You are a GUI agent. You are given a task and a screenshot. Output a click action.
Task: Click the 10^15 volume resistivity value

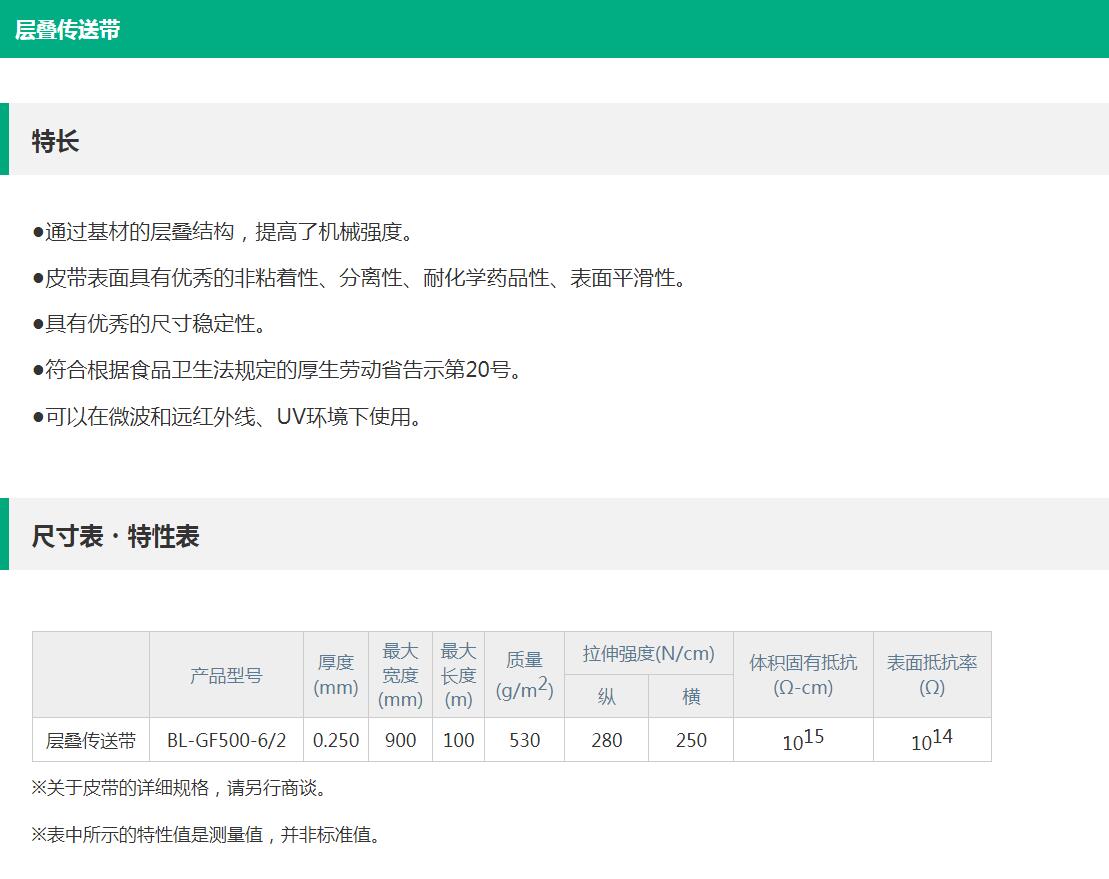coord(803,740)
